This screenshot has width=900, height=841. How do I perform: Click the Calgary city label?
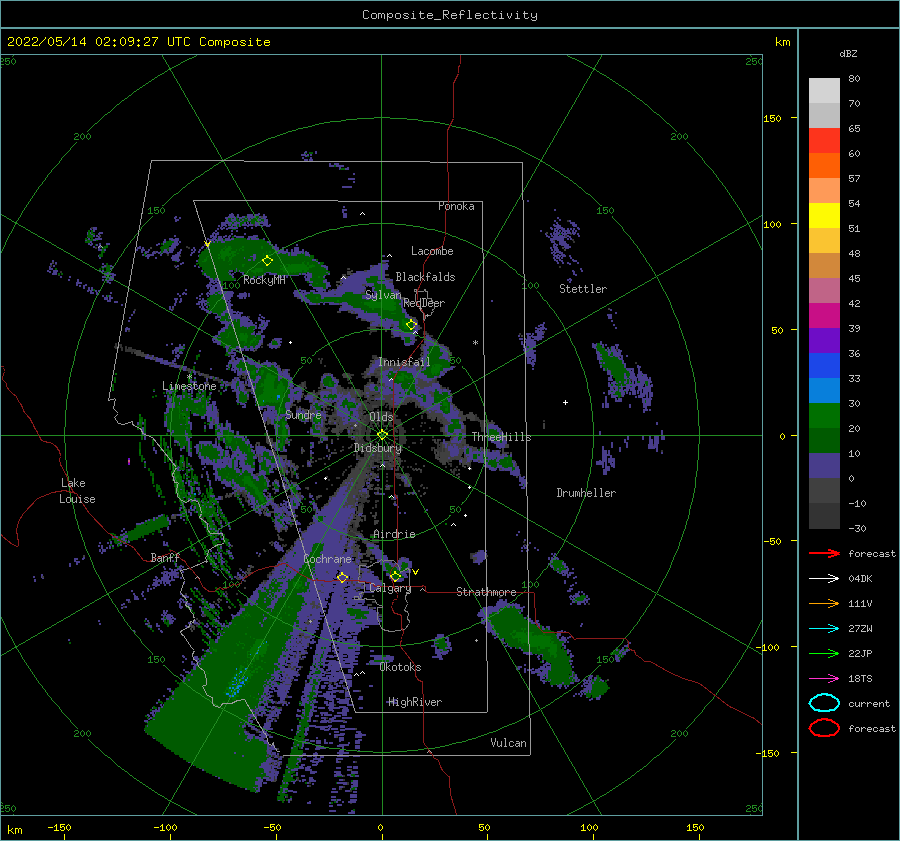click(x=390, y=588)
